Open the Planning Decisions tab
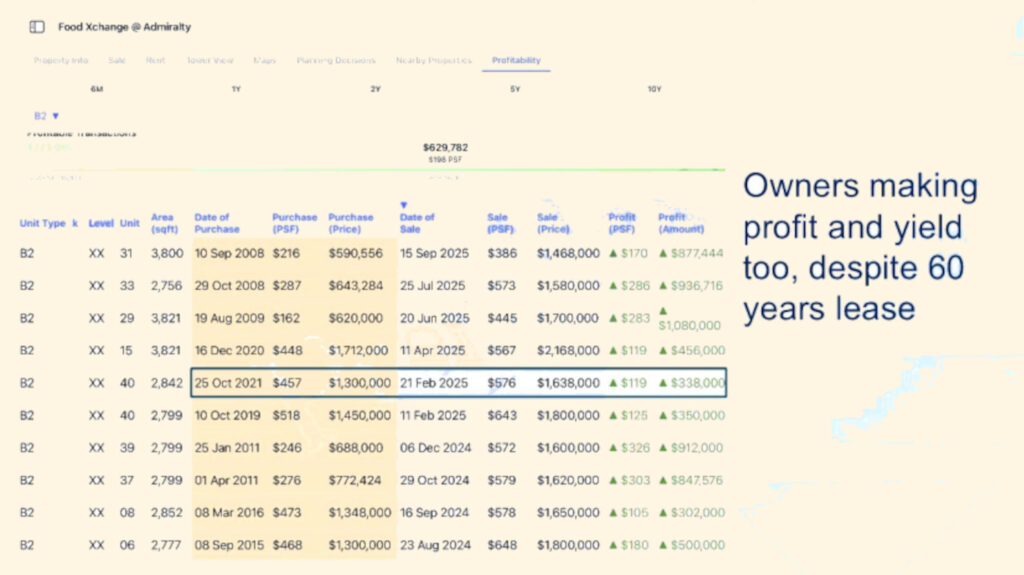 point(336,60)
